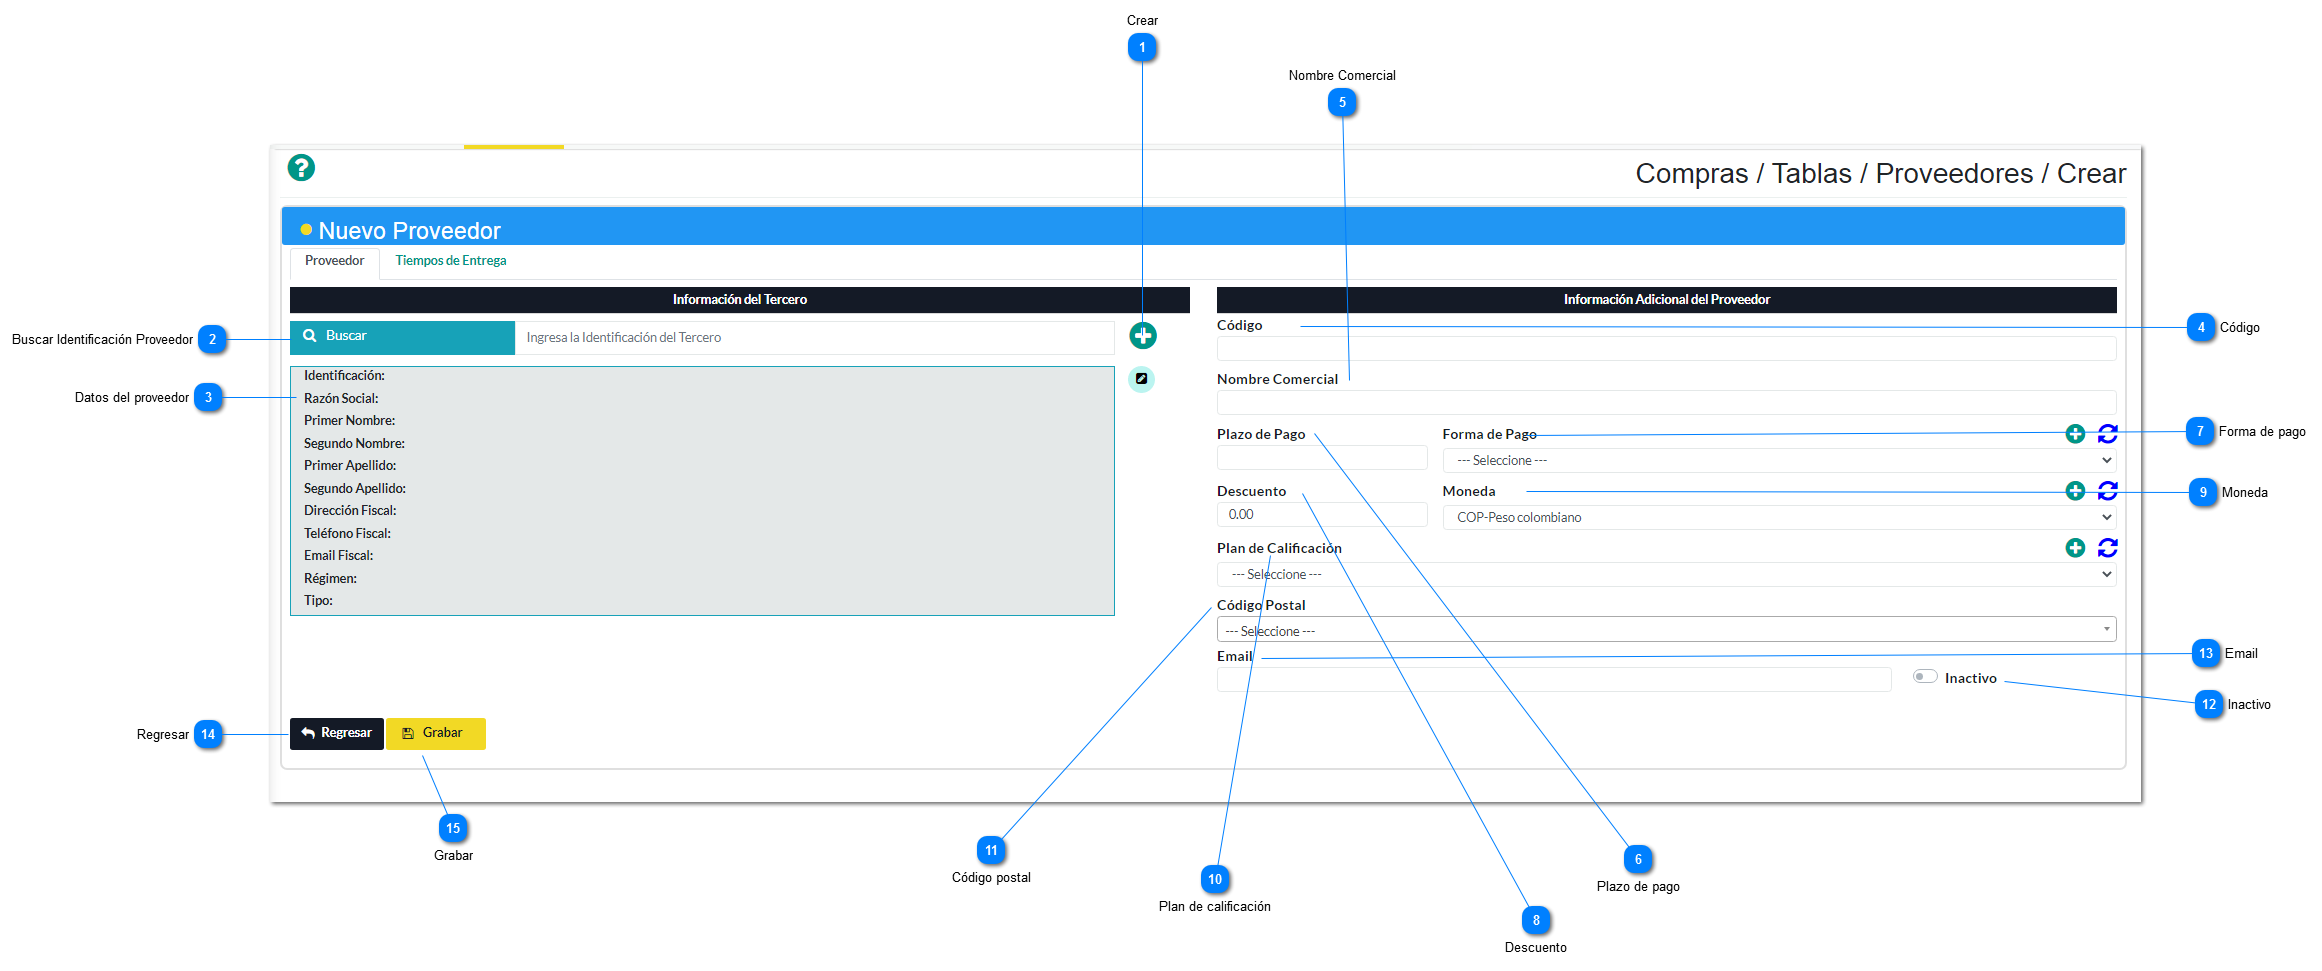2322x971 pixels.
Task: Focus the Identificación del Tercero search field
Action: pyautogui.click(x=814, y=338)
